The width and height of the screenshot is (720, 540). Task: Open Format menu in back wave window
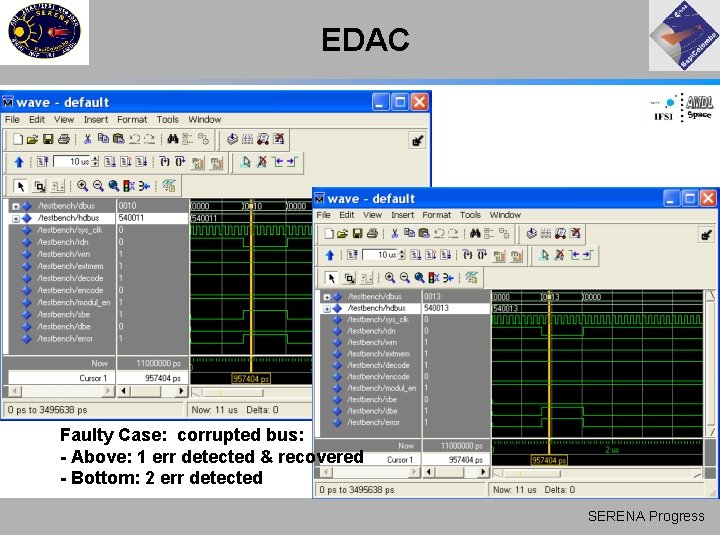(x=132, y=119)
